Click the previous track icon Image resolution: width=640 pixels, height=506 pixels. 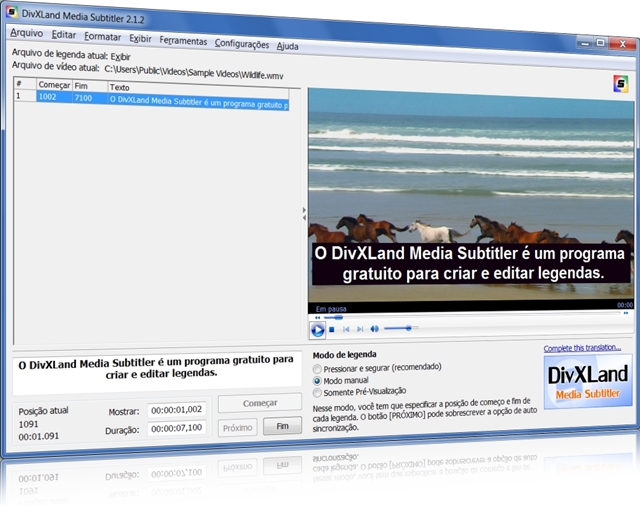(x=346, y=329)
